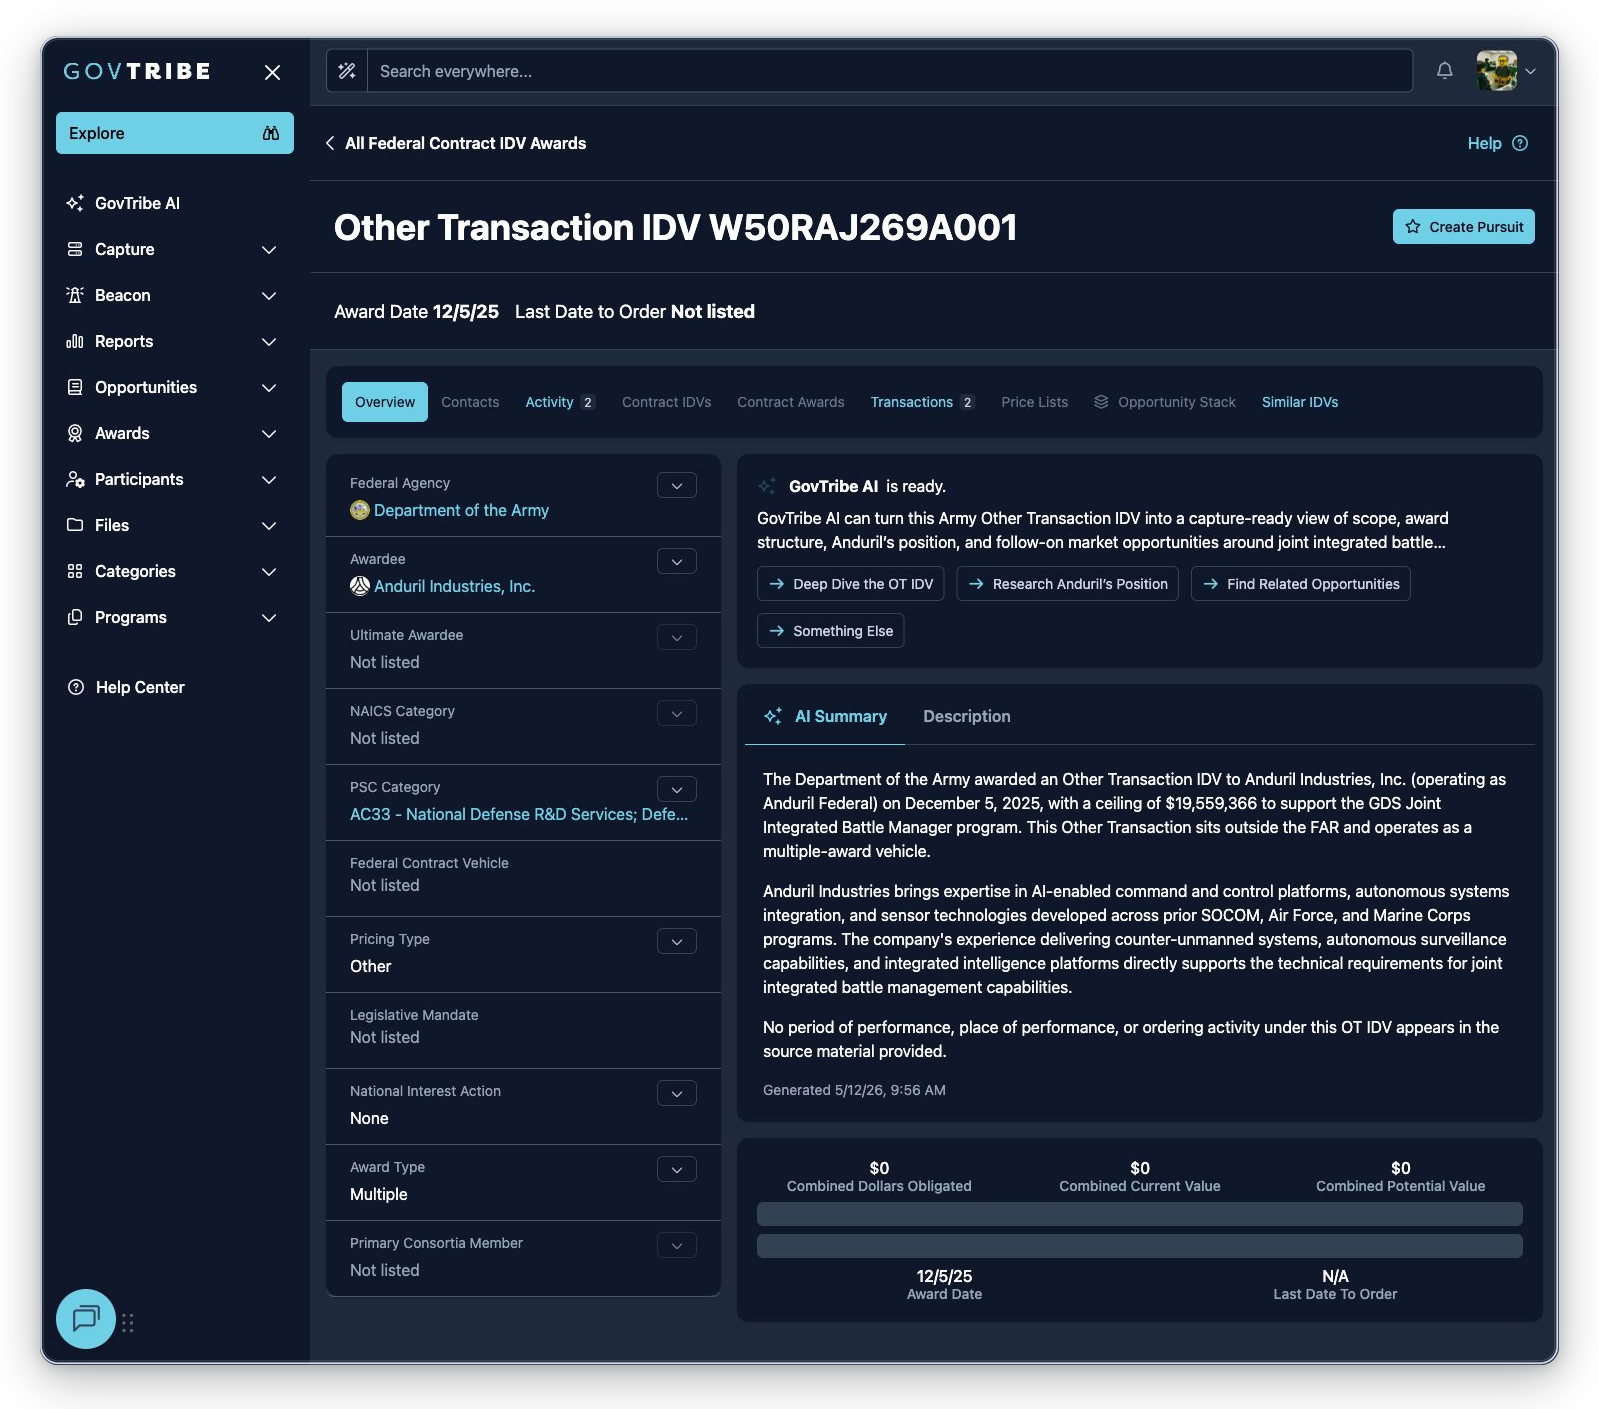Expand the Categories menu chevron
The width and height of the screenshot is (1599, 1409).
point(269,571)
